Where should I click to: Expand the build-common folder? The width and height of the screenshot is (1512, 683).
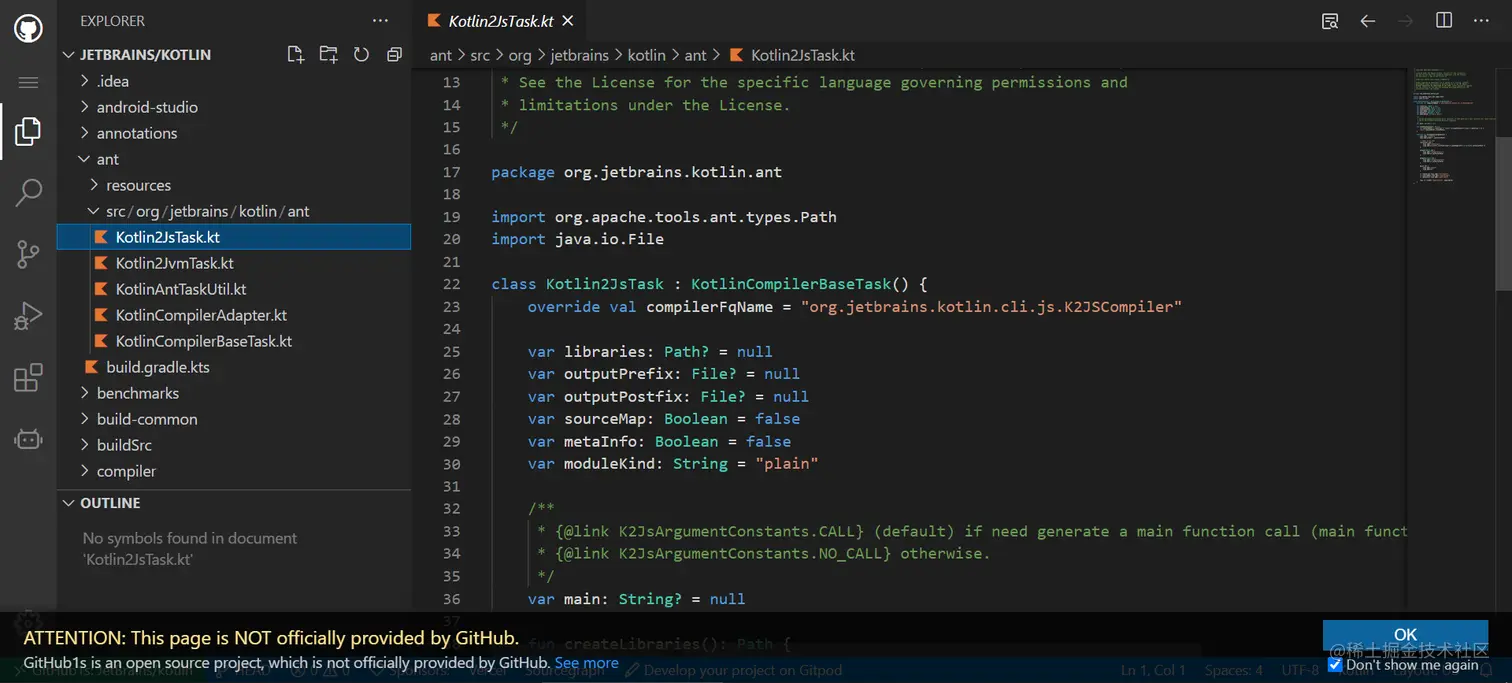point(147,419)
